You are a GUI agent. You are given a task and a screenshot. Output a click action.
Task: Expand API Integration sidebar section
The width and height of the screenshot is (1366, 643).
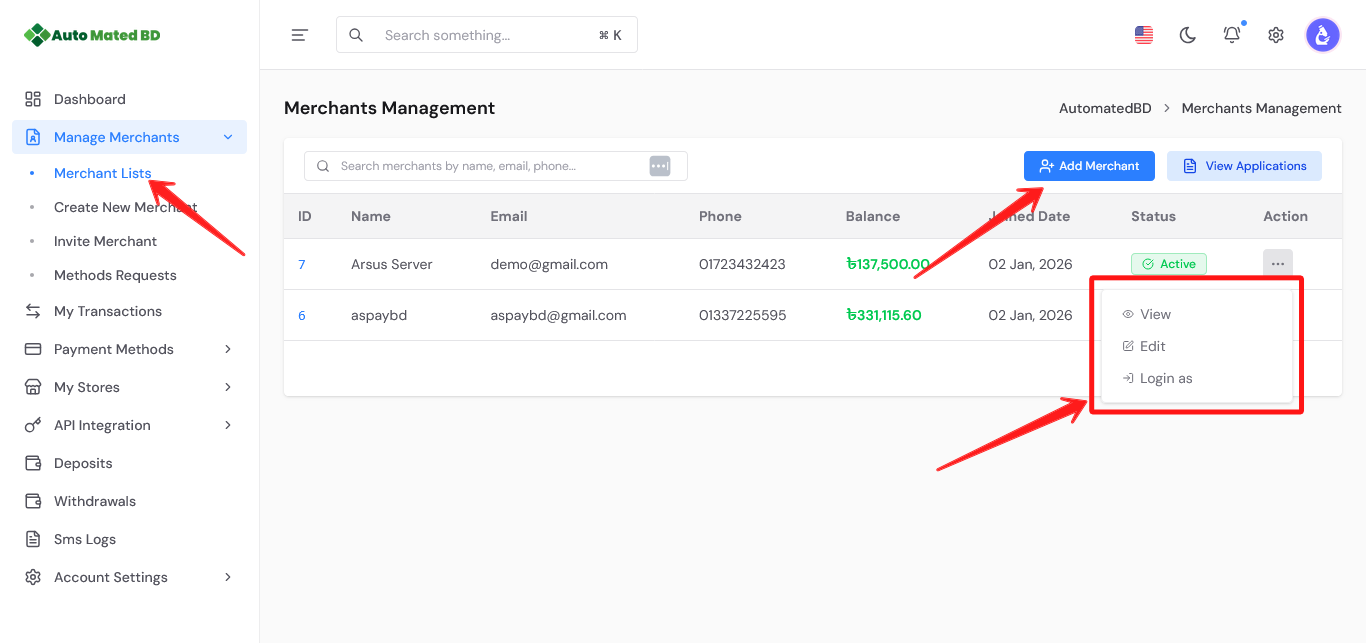[x=228, y=425]
